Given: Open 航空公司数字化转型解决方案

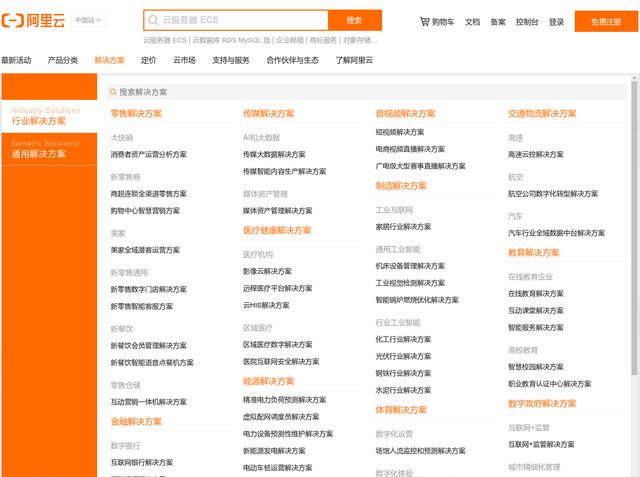Looking at the screenshot, I should 553,193.
